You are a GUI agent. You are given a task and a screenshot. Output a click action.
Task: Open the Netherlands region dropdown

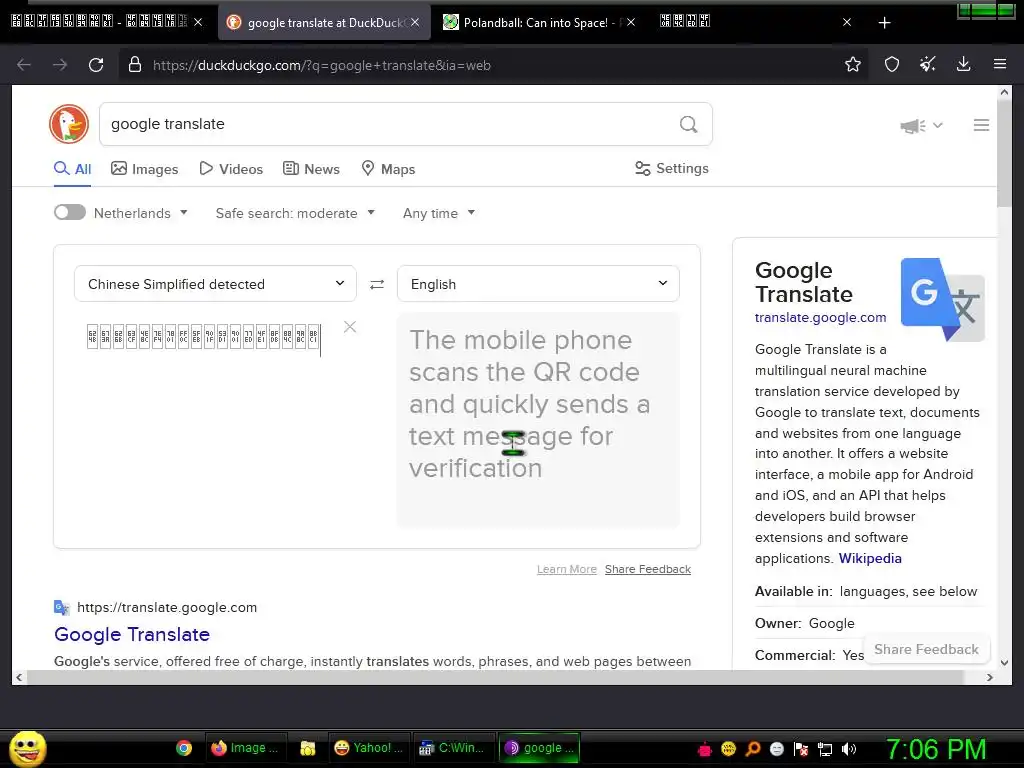pos(140,213)
